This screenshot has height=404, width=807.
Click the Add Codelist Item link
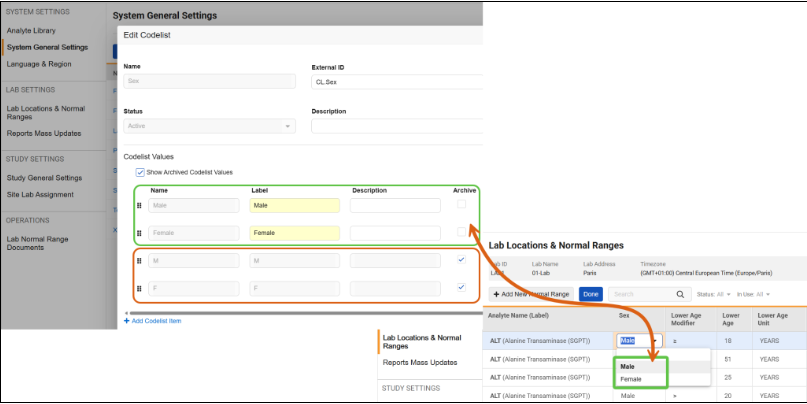(x=153, y=321)
